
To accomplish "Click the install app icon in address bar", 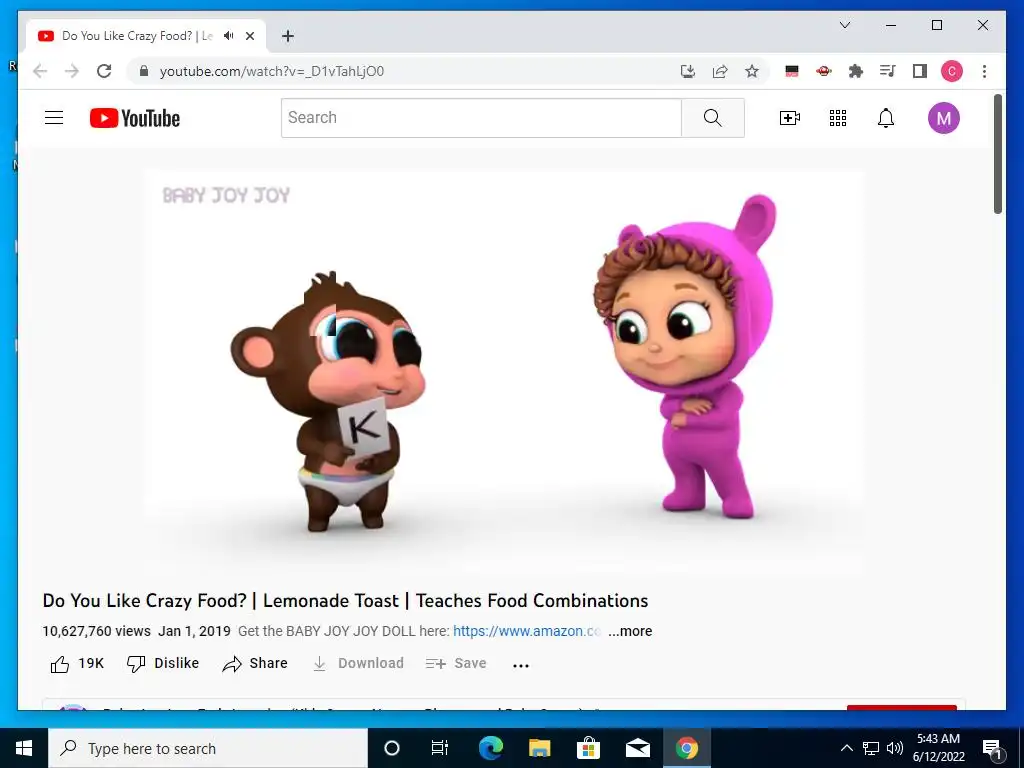I will coord(688,71).
